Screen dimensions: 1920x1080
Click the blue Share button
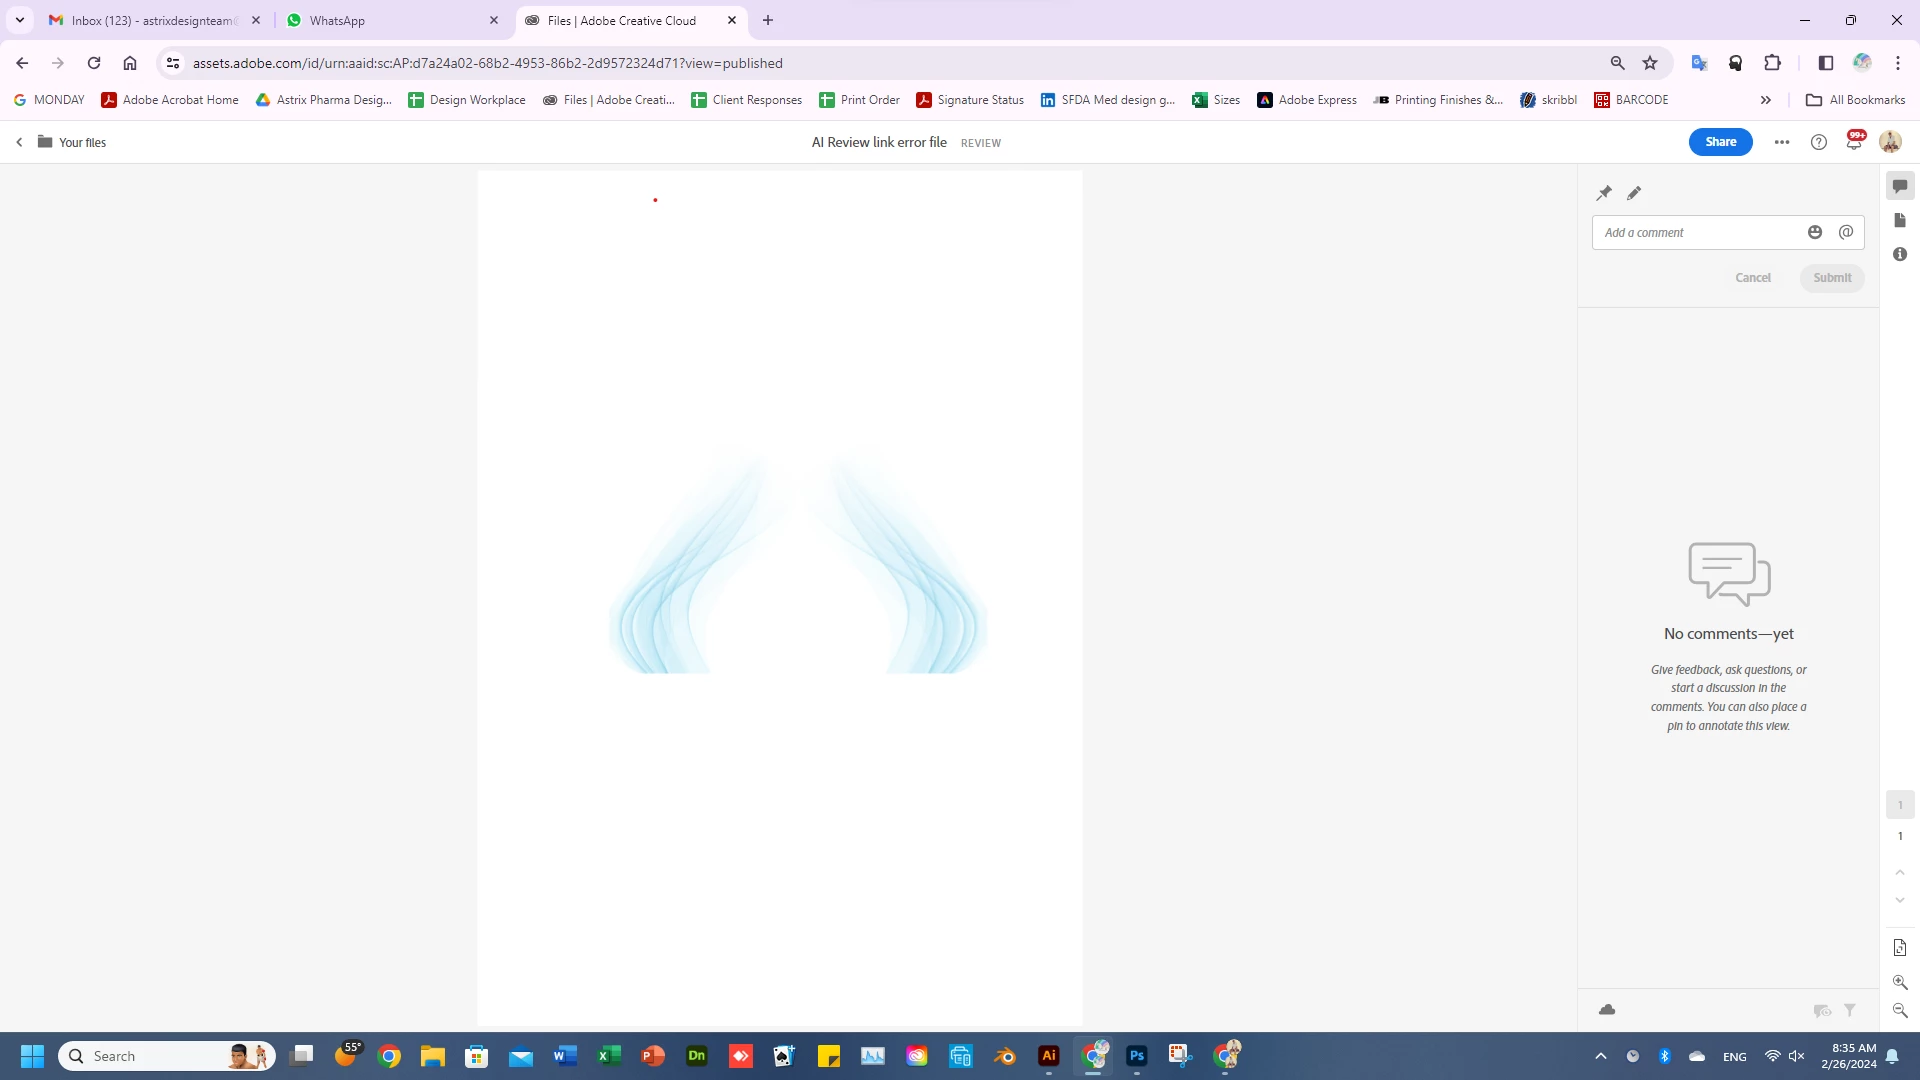pos(1720,142)
